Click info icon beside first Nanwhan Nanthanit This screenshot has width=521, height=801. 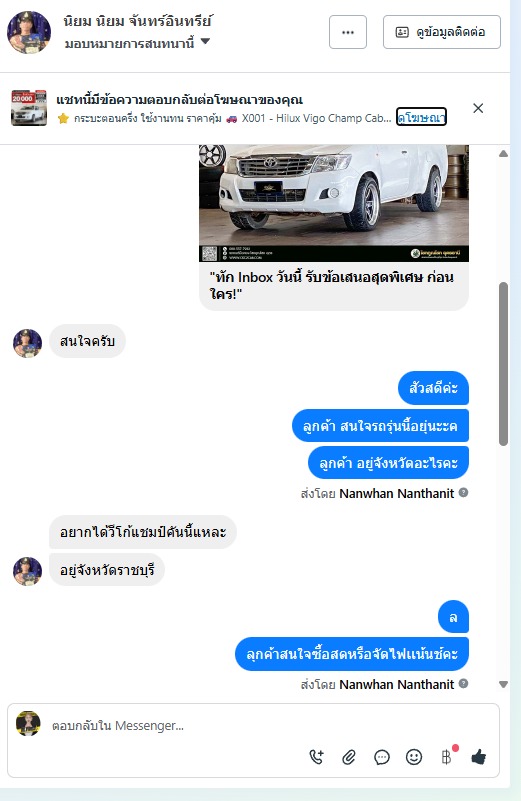463,493
